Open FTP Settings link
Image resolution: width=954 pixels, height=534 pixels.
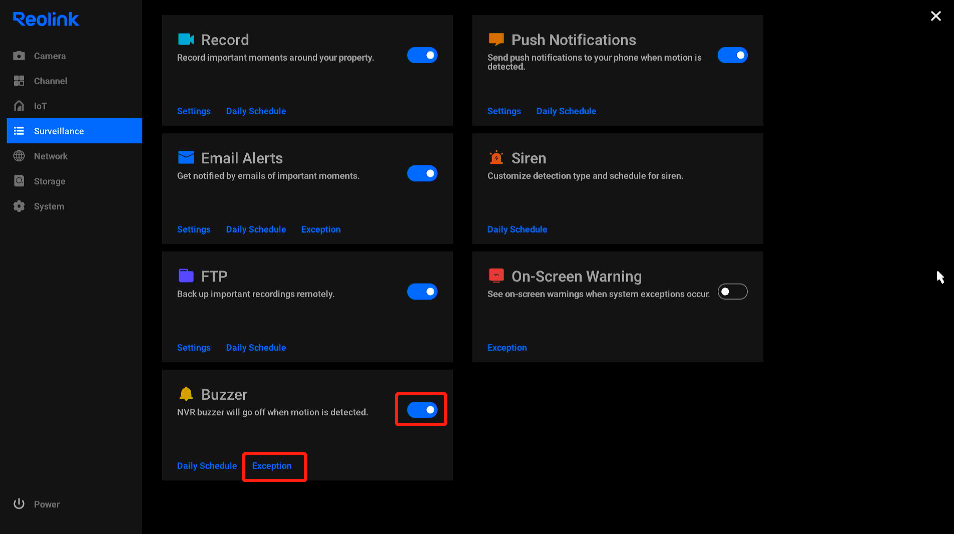pyautogui.click(x=193, y=348)
